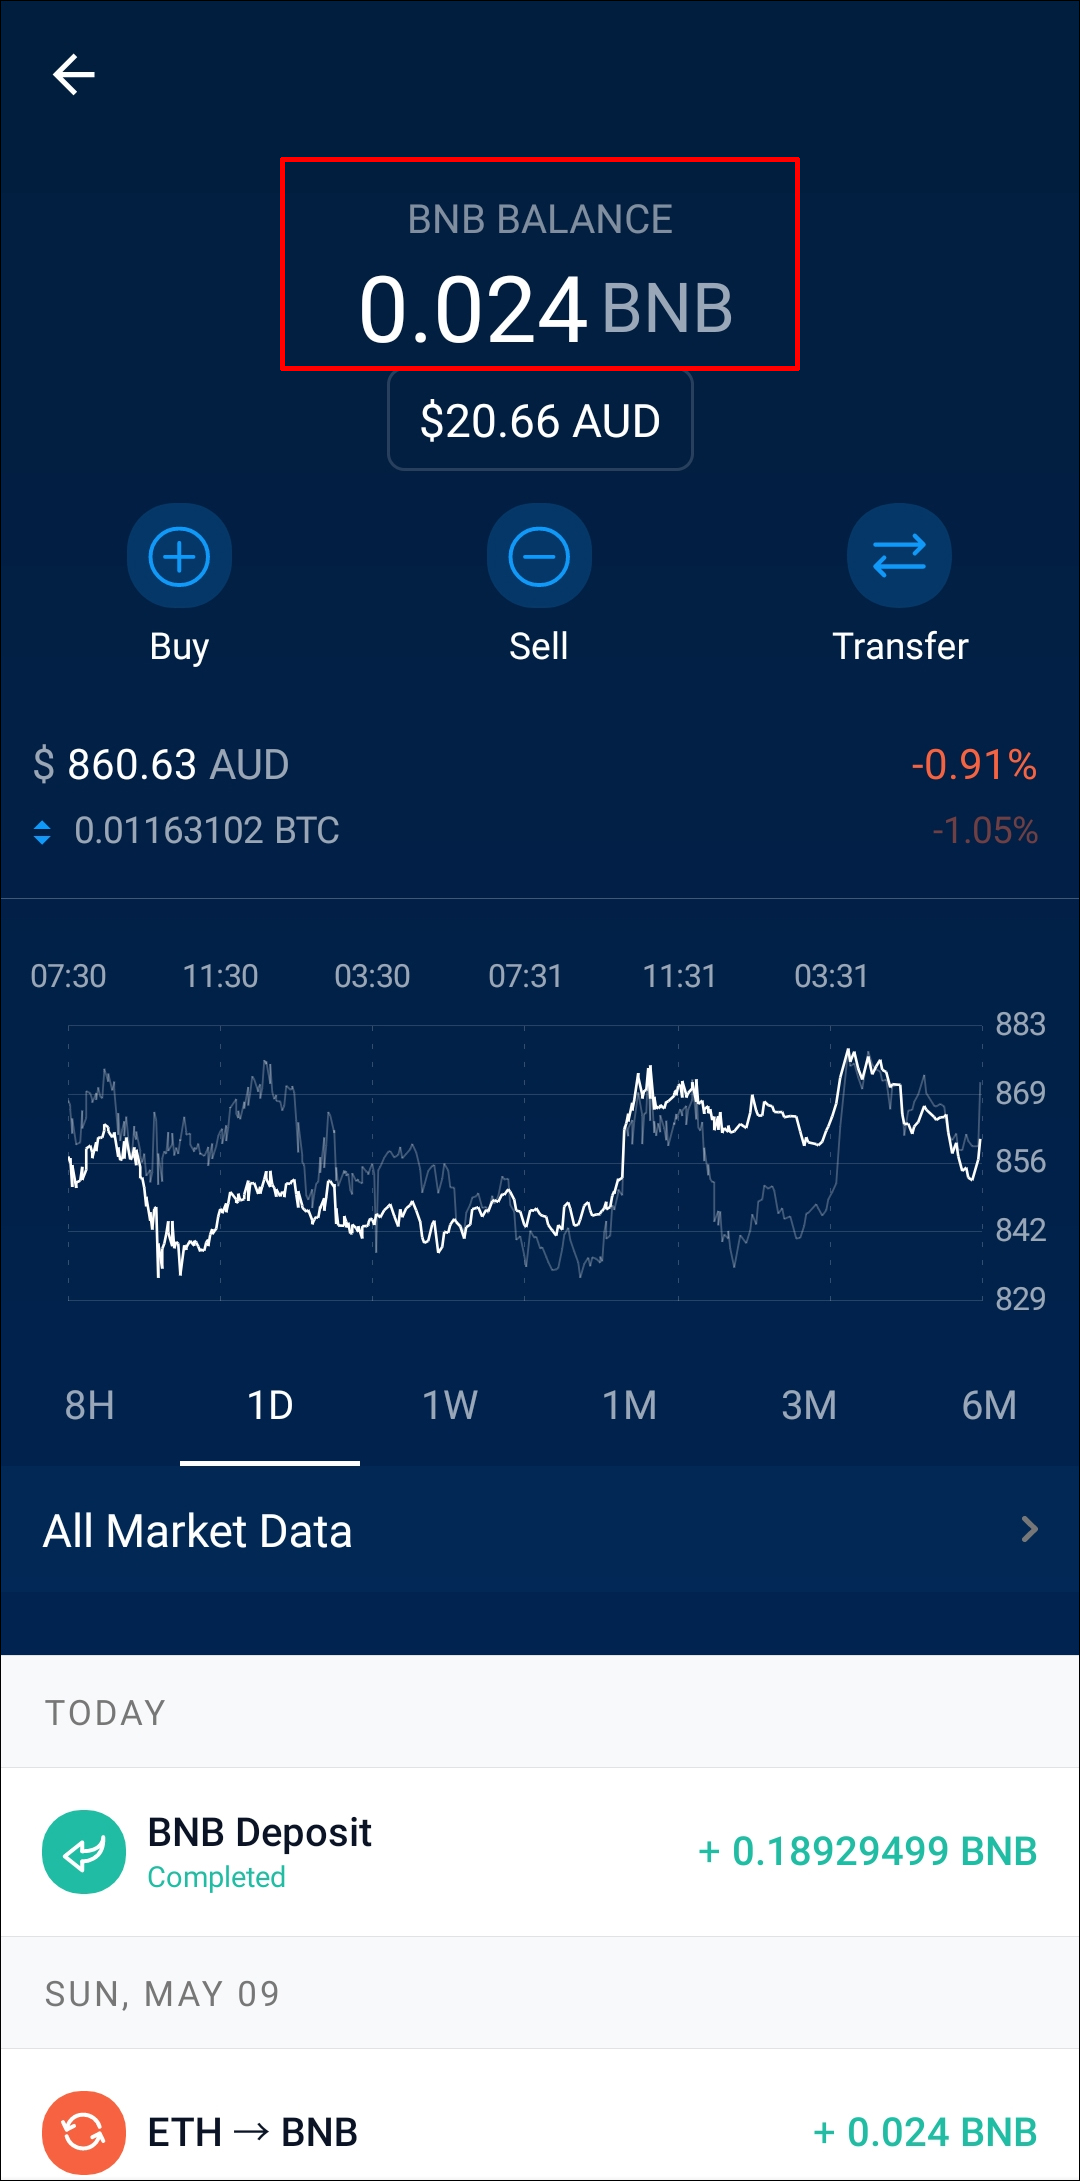The height and width of the screenshot is (2181, 1080).
Task: Select the 1D chart tab
Action: click(x=270, y=1406)
